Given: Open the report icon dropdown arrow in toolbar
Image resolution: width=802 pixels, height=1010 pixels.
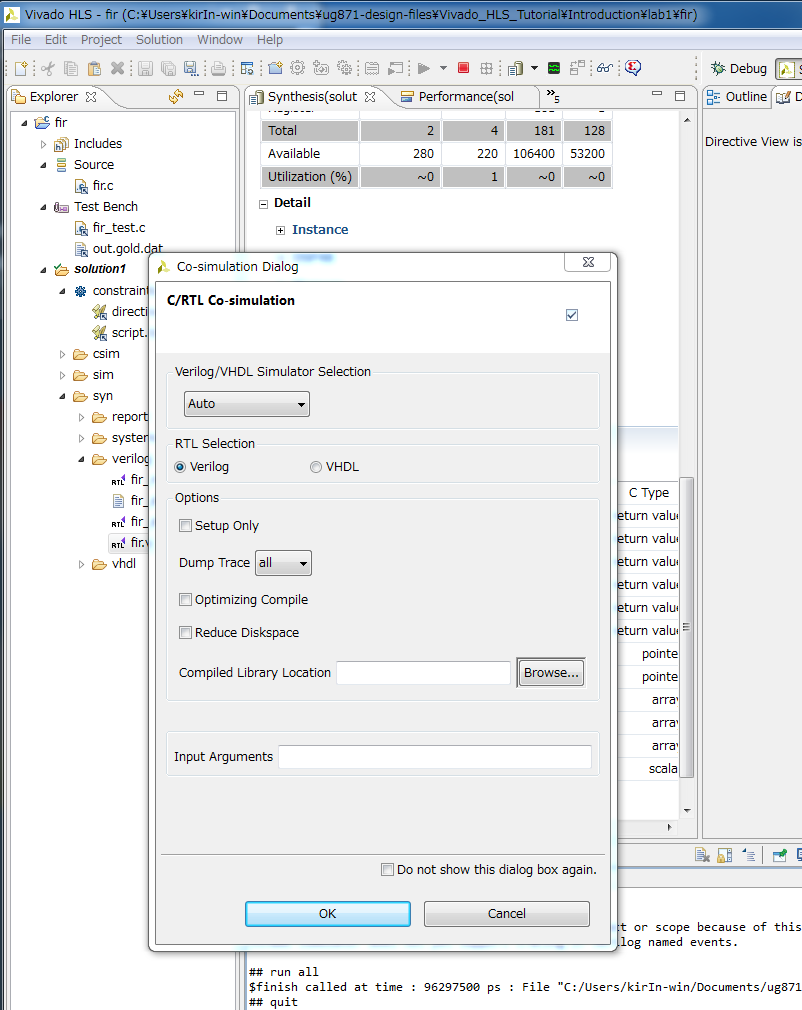Looking at the screenshot, I should [x=534, y=68].
